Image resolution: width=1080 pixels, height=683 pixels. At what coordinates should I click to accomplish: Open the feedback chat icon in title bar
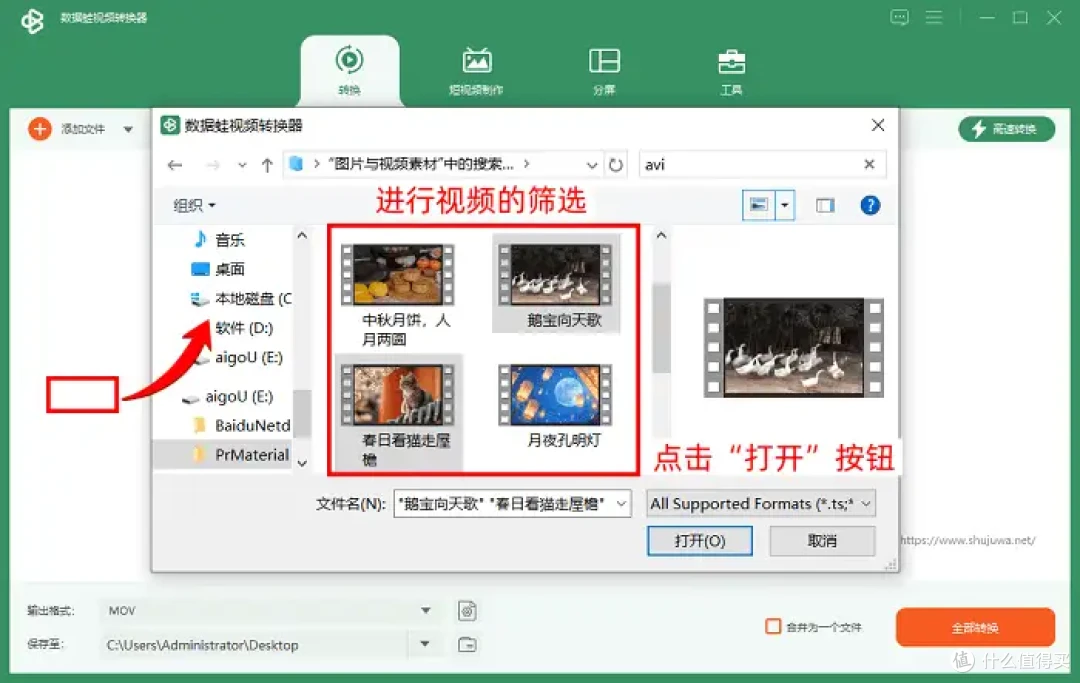pos(899,17)
